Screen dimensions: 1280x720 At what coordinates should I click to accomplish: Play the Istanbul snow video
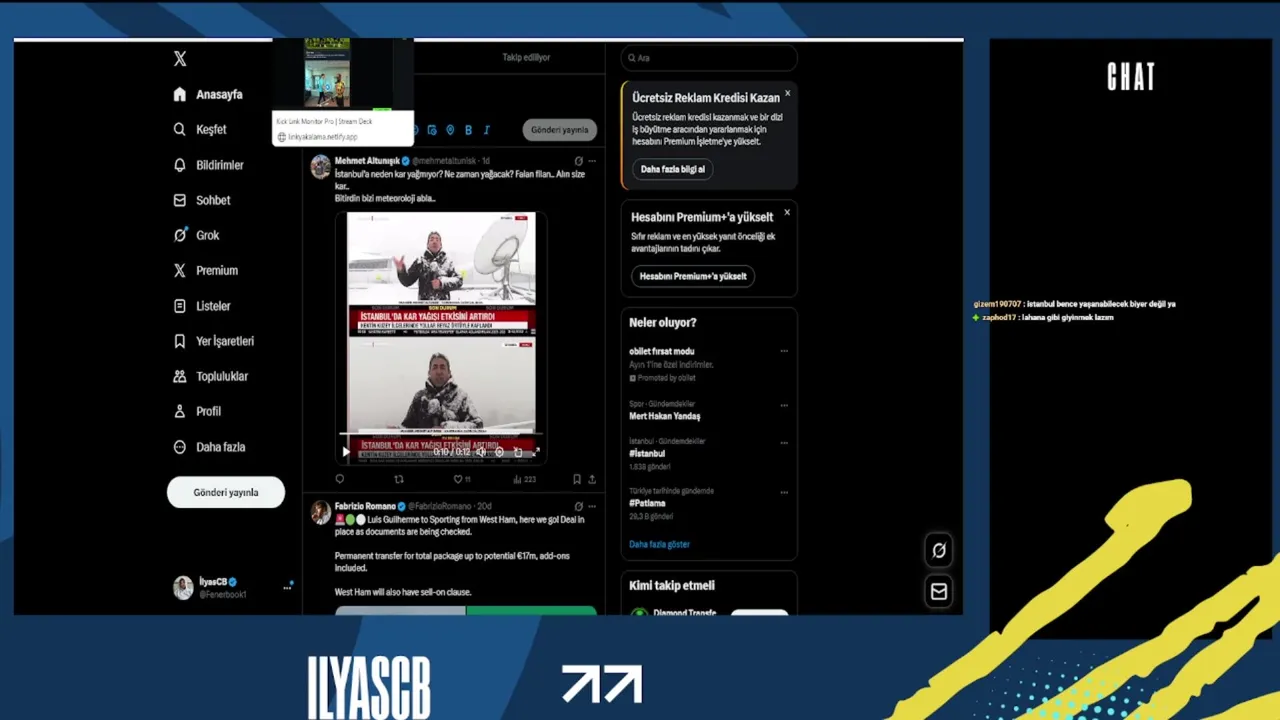click(x=346, y=452)
